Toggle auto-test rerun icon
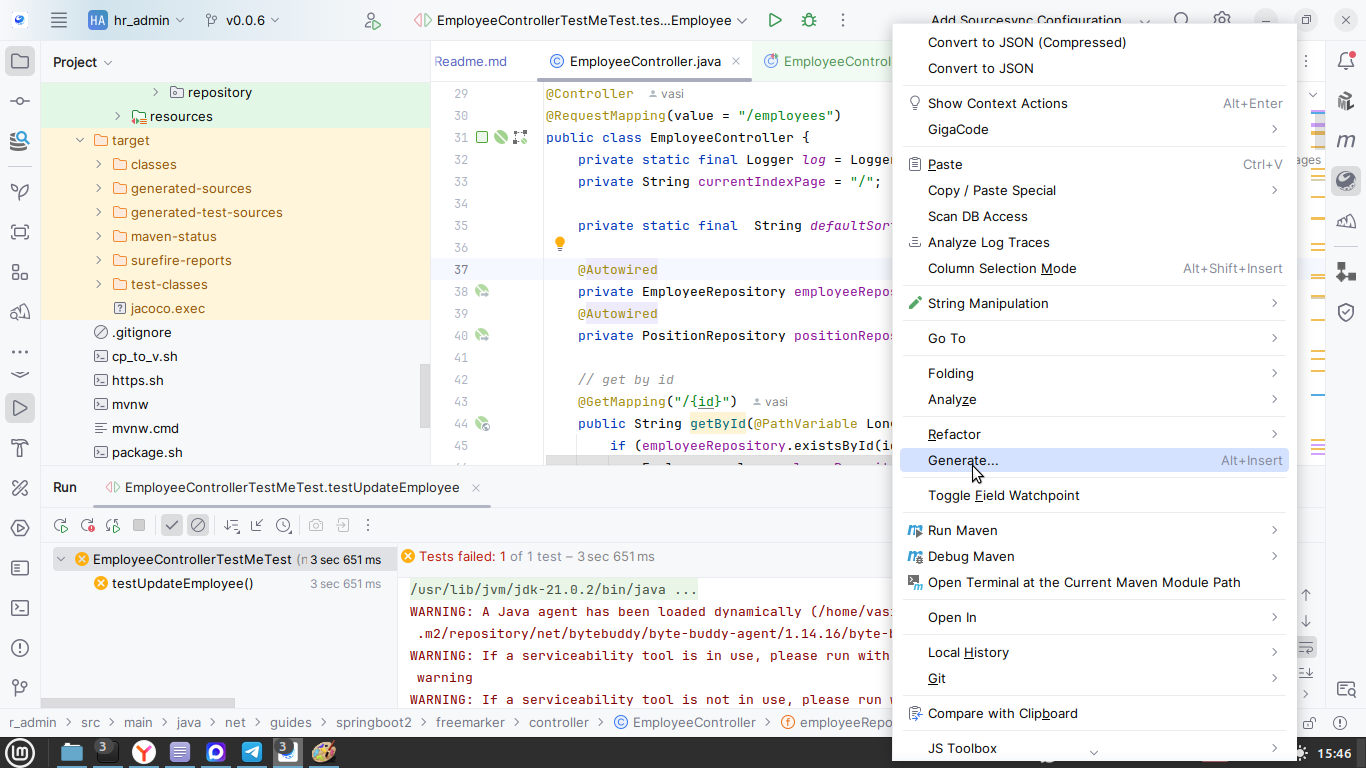Viewport: 1366px width, 768px height. pos(113,525)
